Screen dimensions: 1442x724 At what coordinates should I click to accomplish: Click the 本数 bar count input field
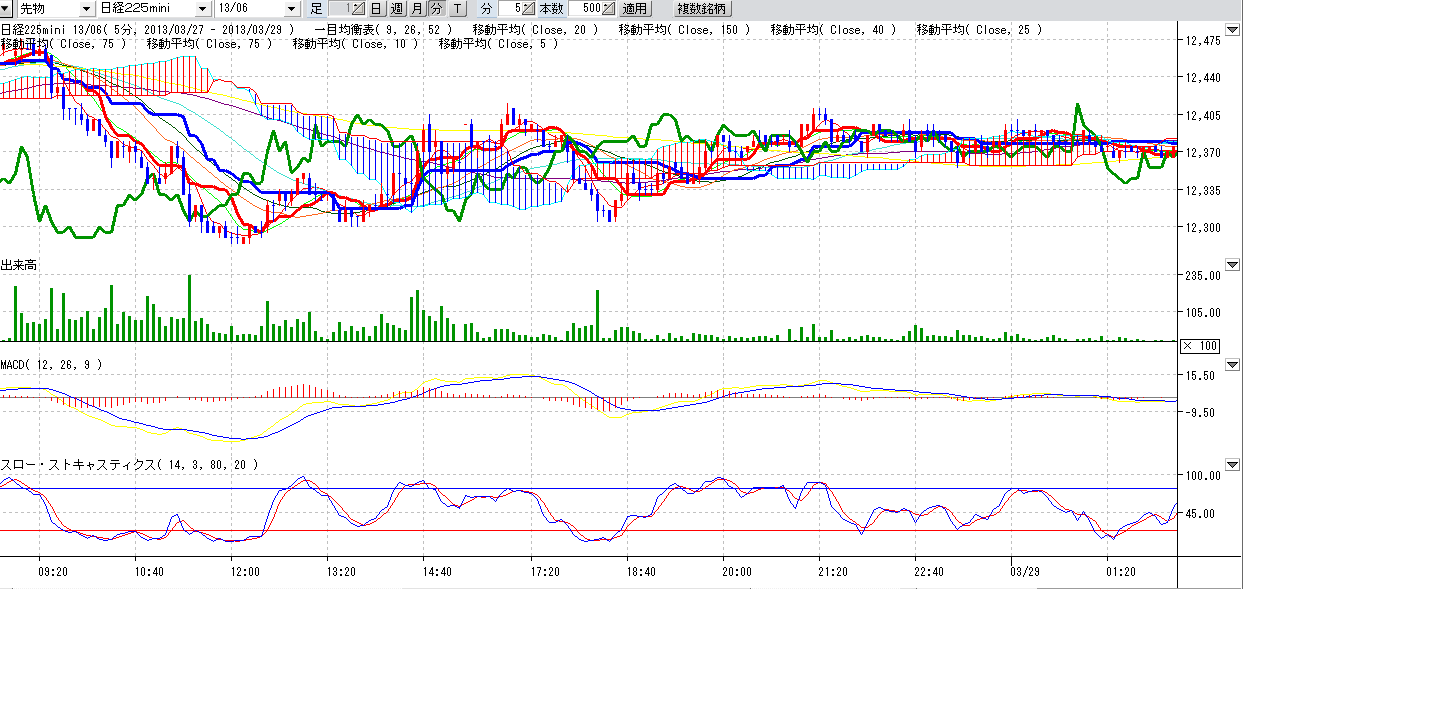click(585, 9)
